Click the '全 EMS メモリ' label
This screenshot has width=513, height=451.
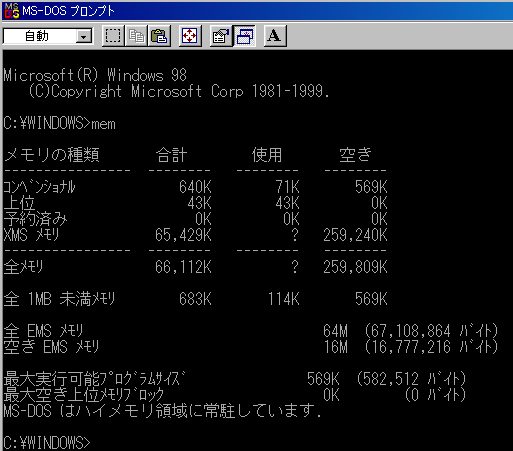click(x=43, y=331)
